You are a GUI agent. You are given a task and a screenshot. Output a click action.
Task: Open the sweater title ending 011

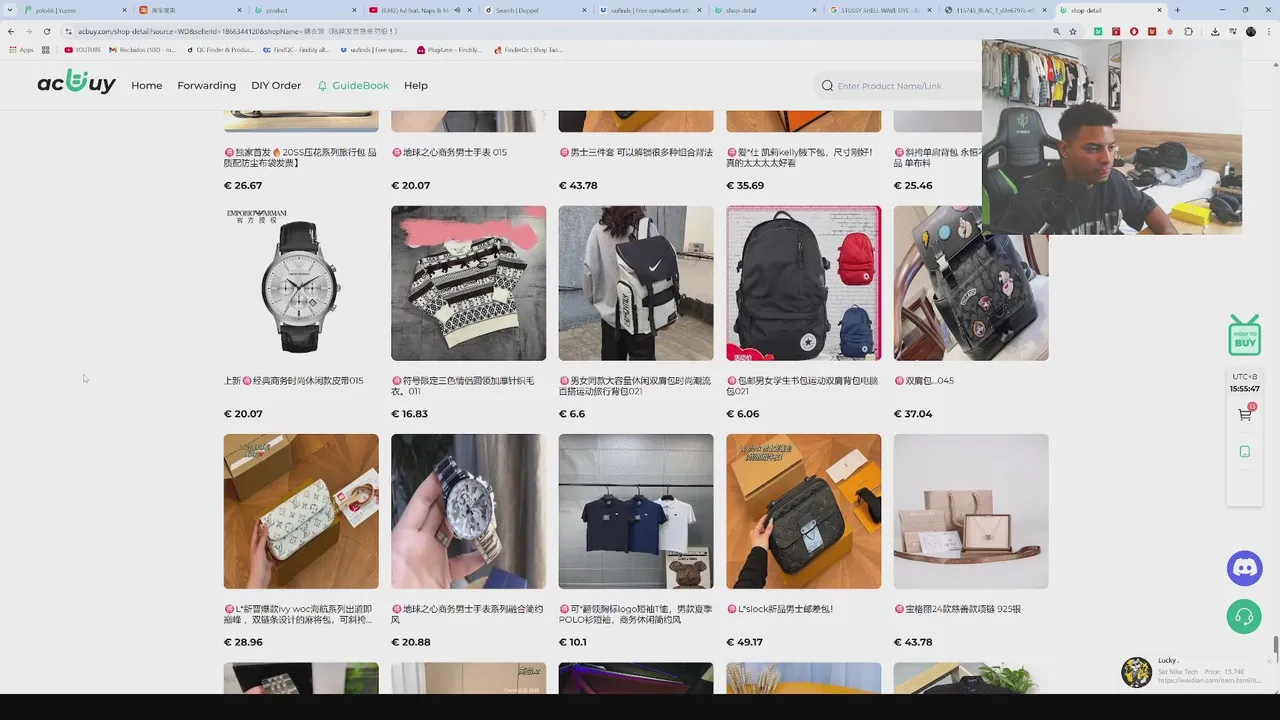[463, 386]
